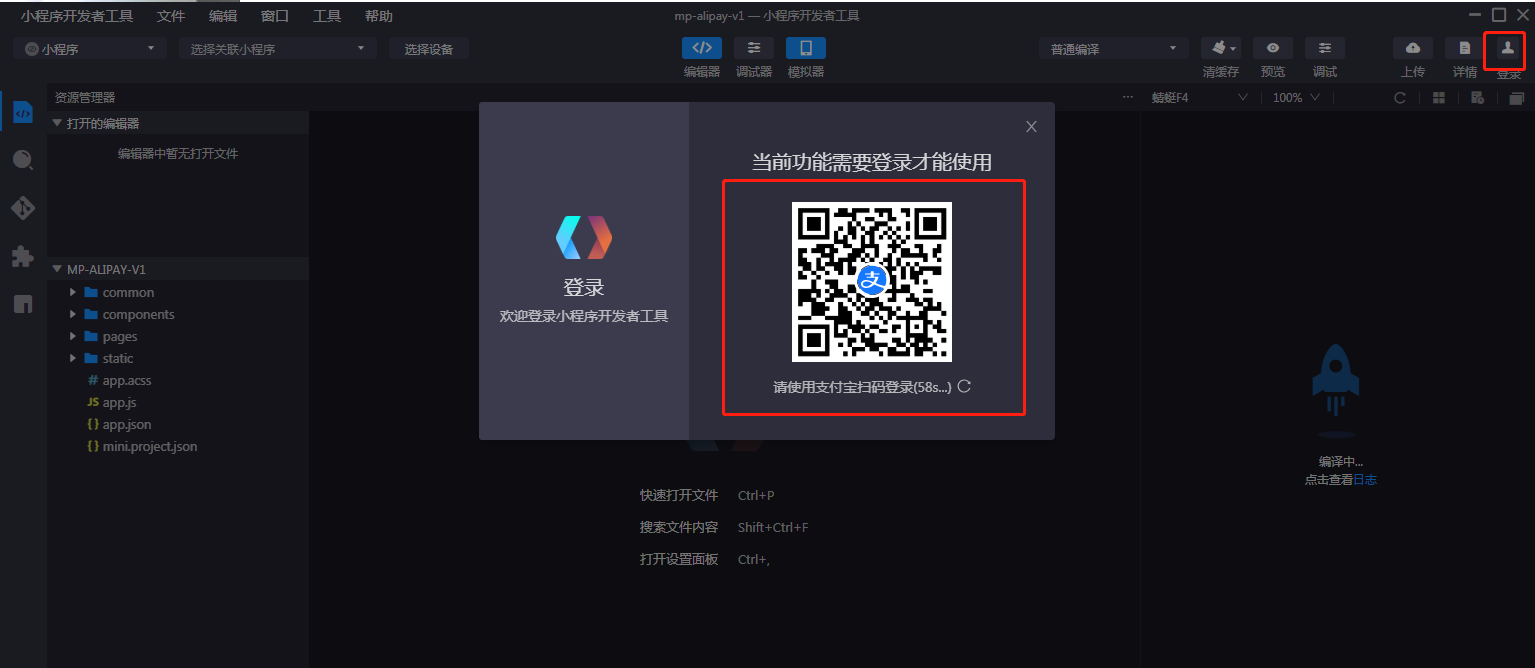
Task: Open the 蜻蜓F4 device dropdown
Action: point(1199,98)
